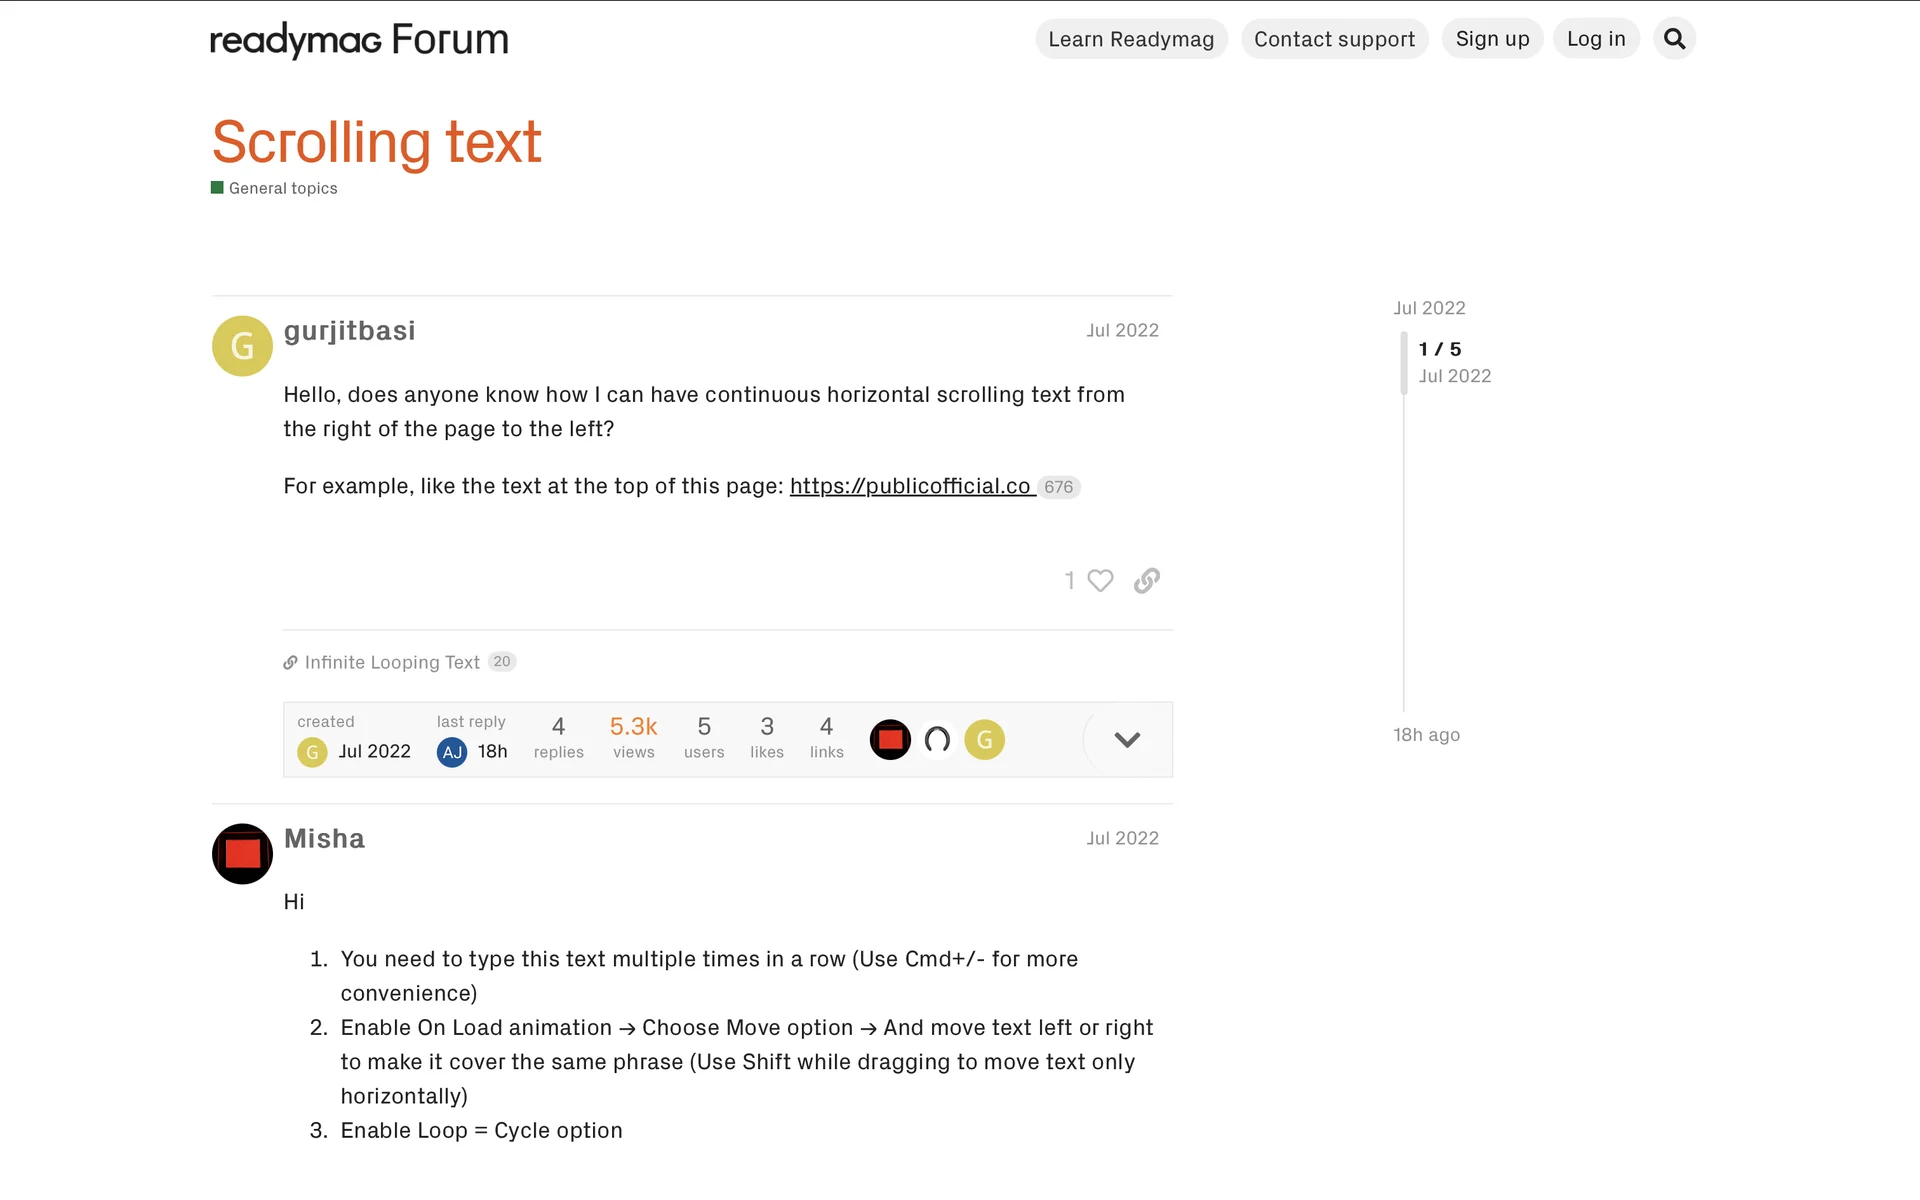Like gurjitbasi's post with heart icon
The image size is (1920, 1200).
tap(1100, 581)
